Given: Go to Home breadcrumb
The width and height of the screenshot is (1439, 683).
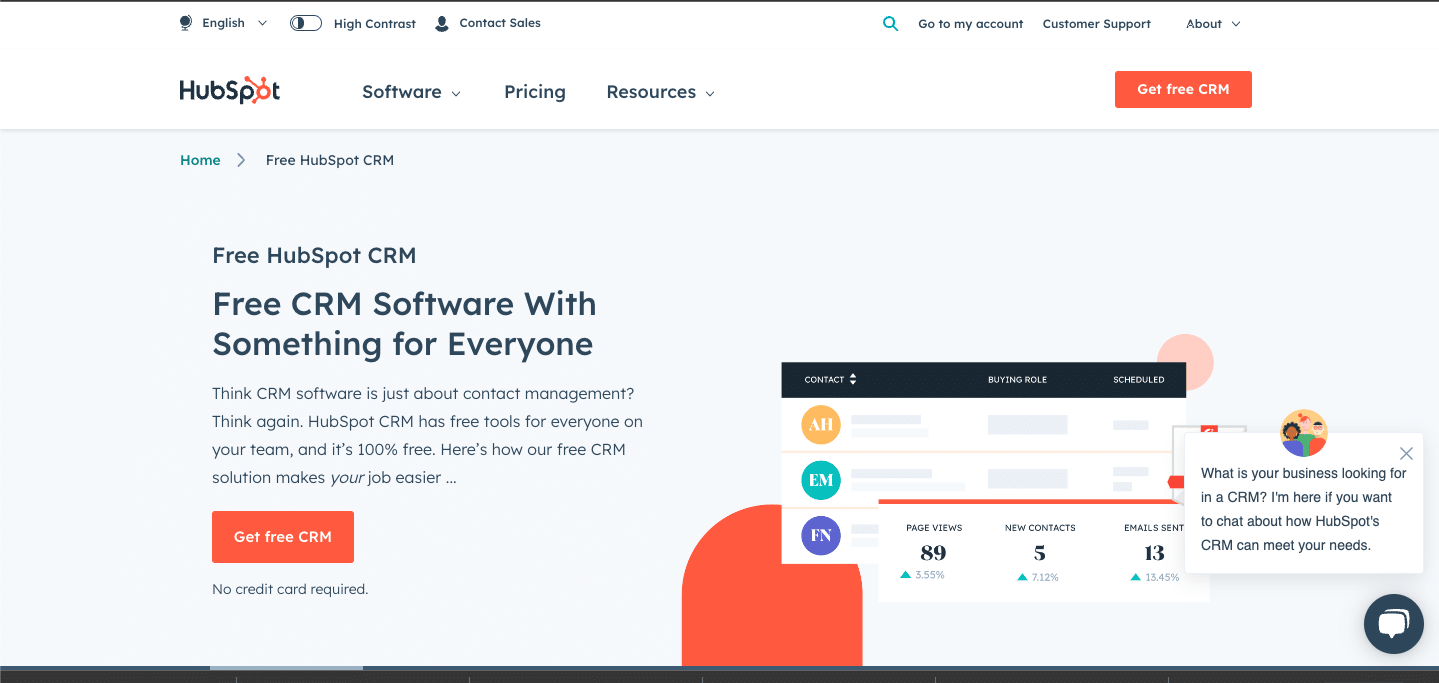Looking at the screenshot, I should [x=200, y=160].
